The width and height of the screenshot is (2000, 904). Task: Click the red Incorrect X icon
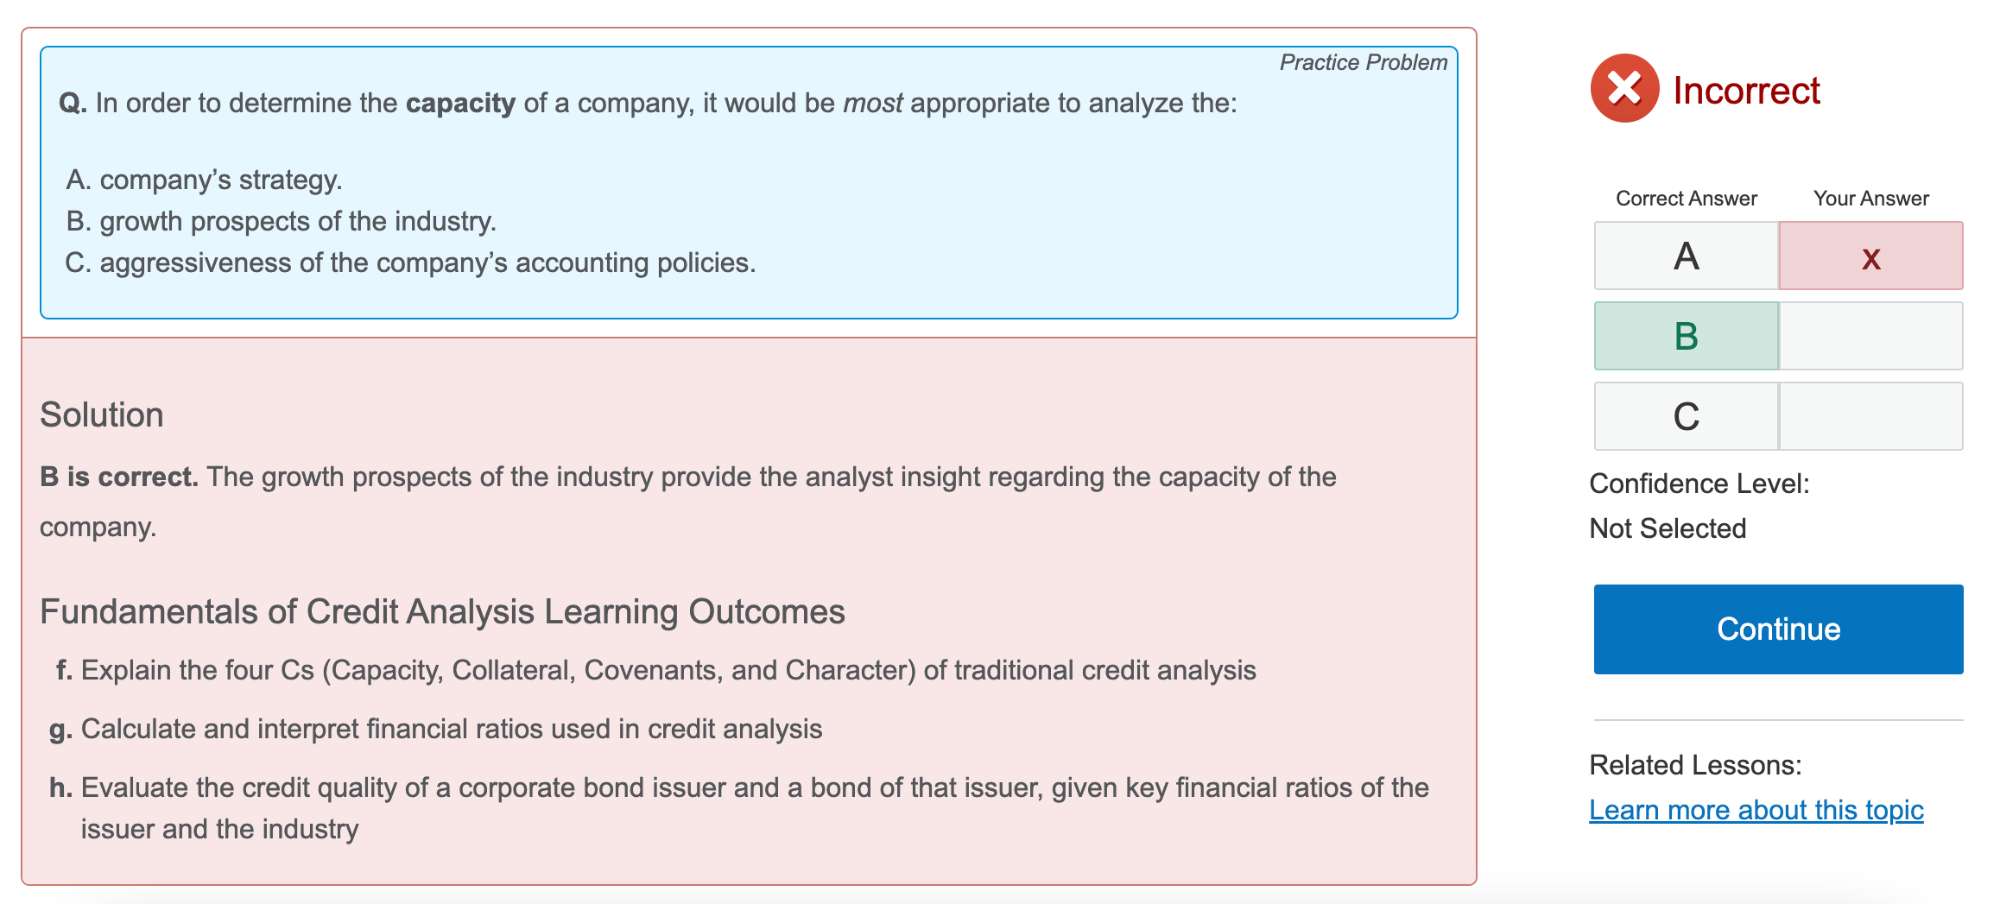(x=1624, y=89)
